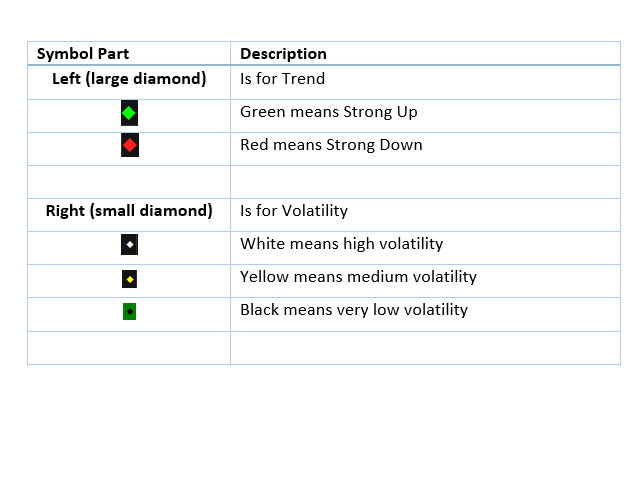Click the 'Is for Volatility' text

294,211
